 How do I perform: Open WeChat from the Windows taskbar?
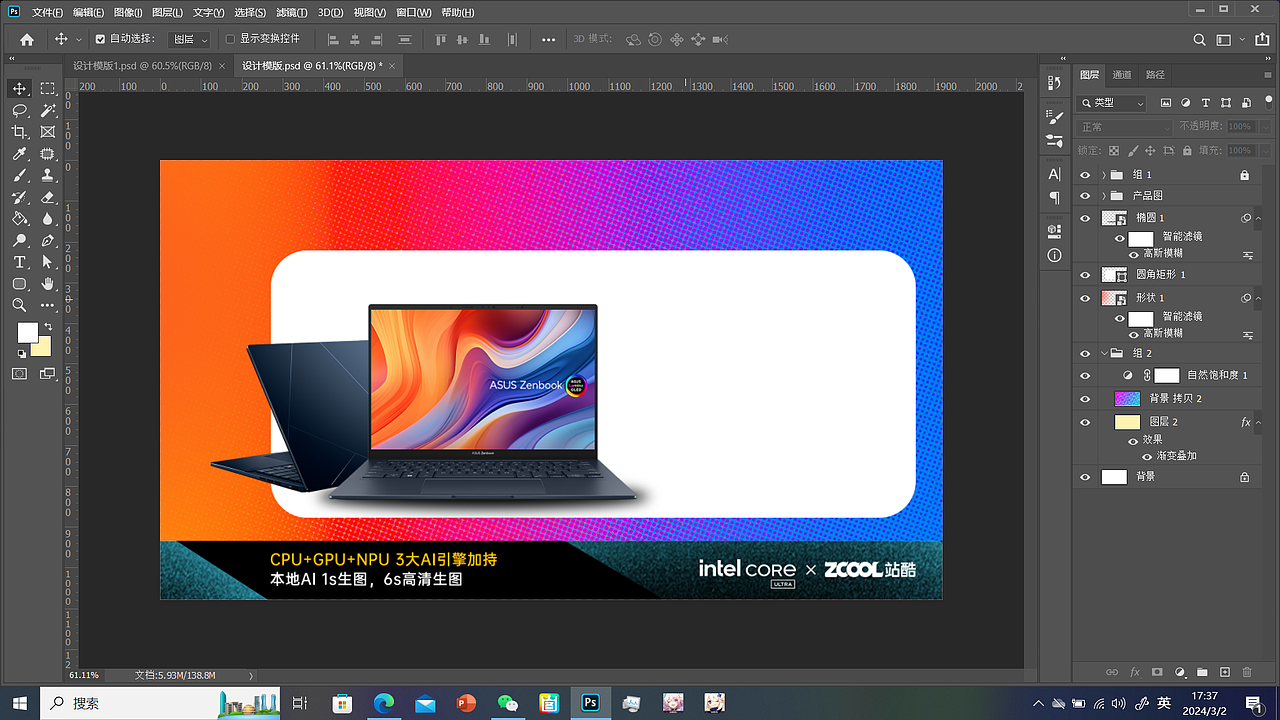coord(508,703)
